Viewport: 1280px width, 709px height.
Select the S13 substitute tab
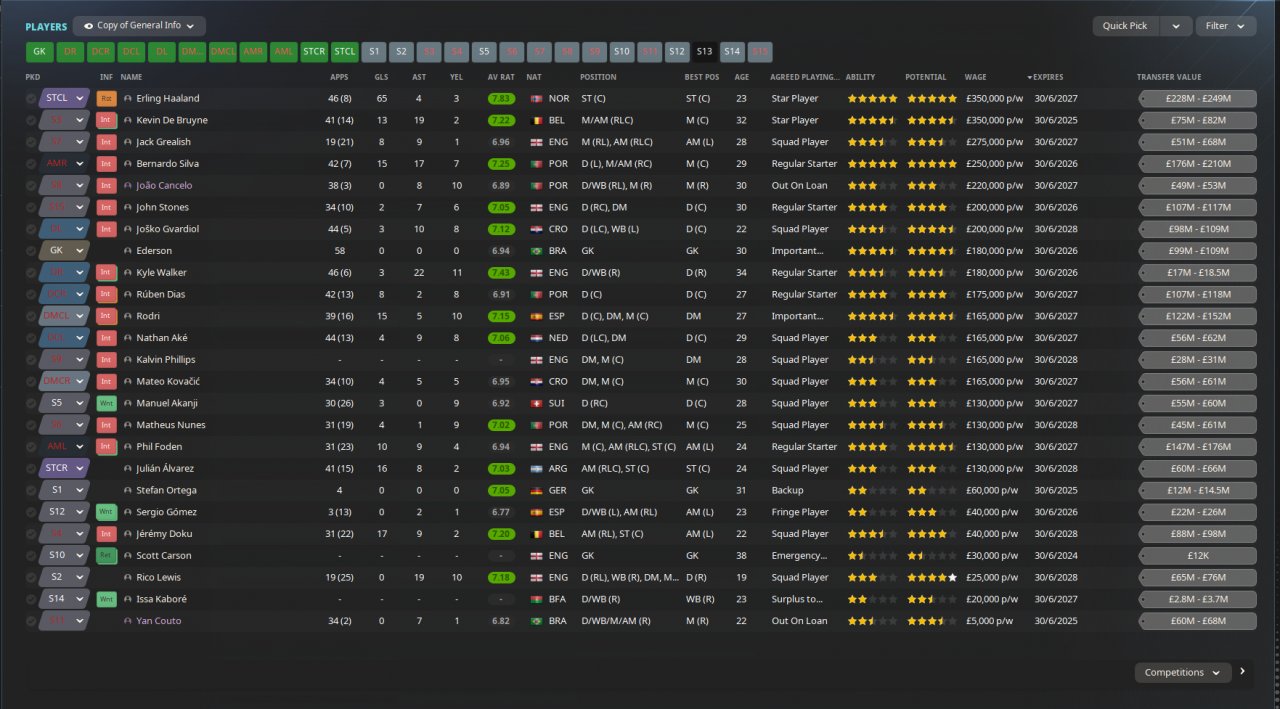704,52
